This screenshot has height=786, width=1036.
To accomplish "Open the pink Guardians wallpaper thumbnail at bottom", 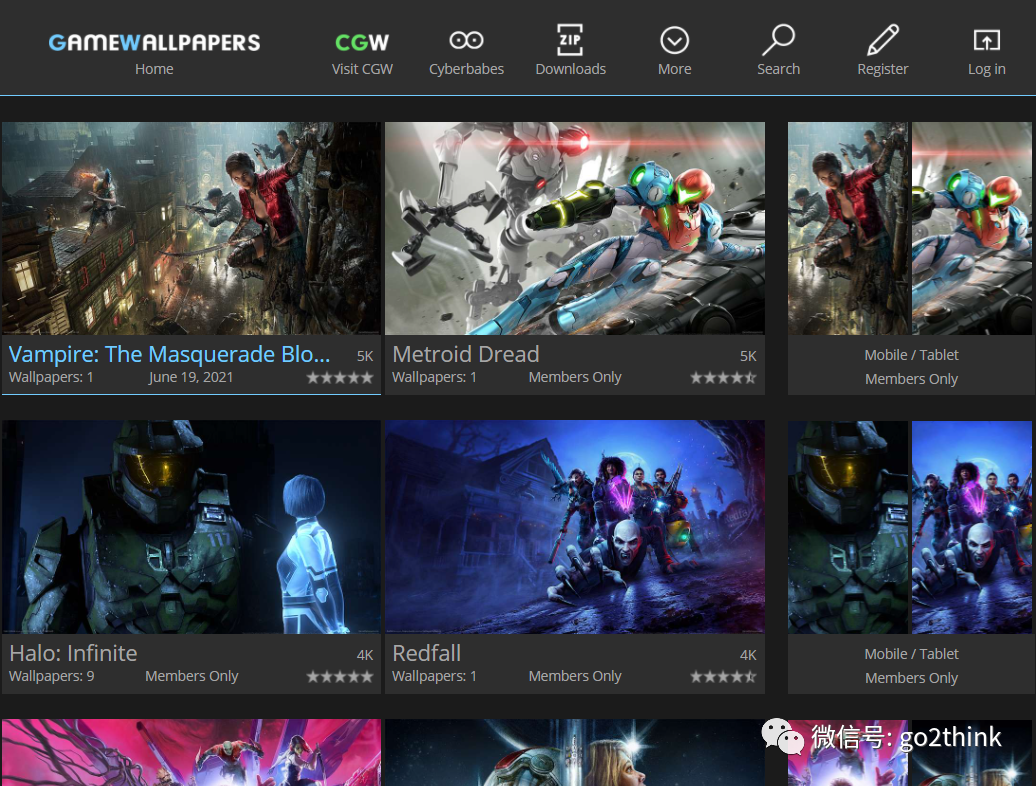I will 191,752.
